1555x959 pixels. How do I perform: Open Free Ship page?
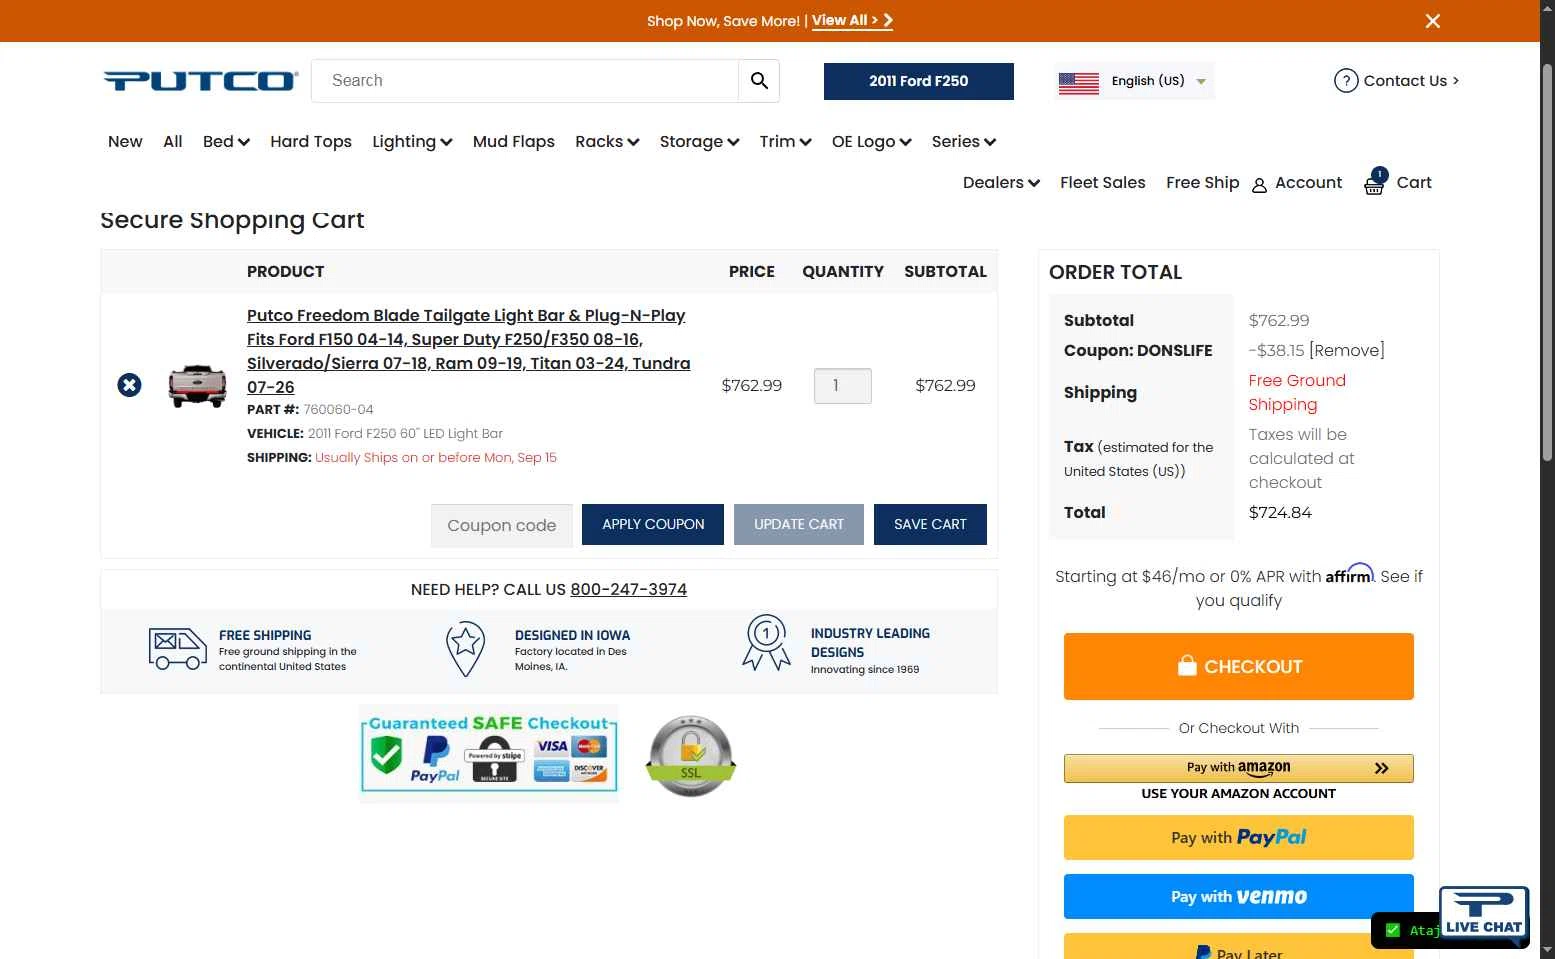pyautogui.click(x=1202, y=183)
